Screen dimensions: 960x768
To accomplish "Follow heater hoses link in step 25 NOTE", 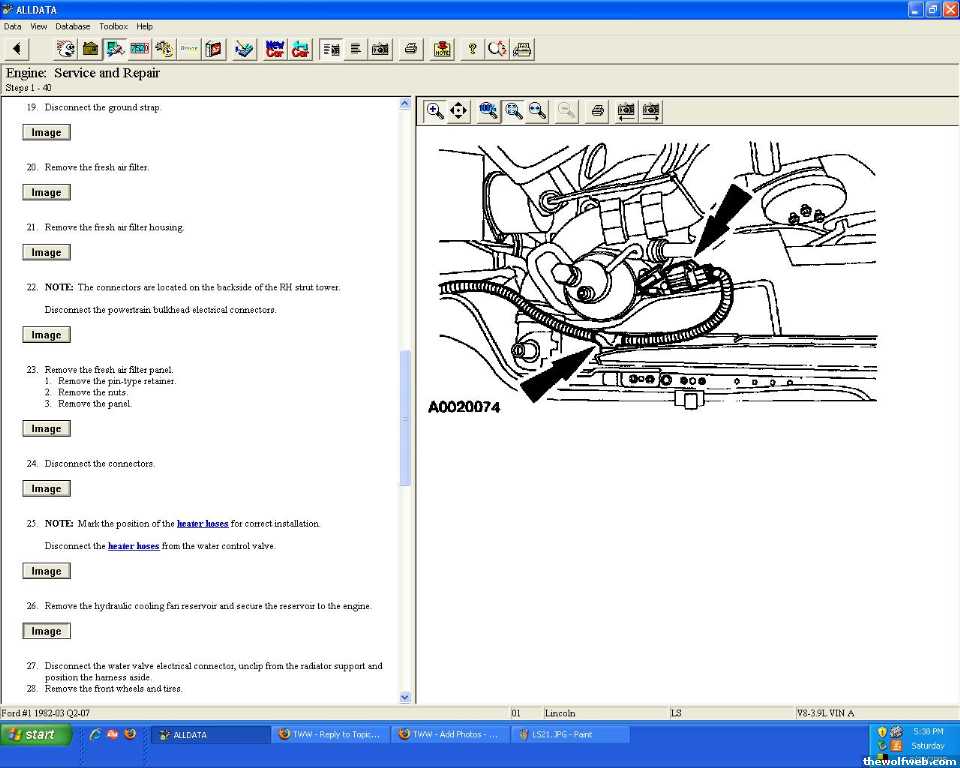I will point(202,523).
